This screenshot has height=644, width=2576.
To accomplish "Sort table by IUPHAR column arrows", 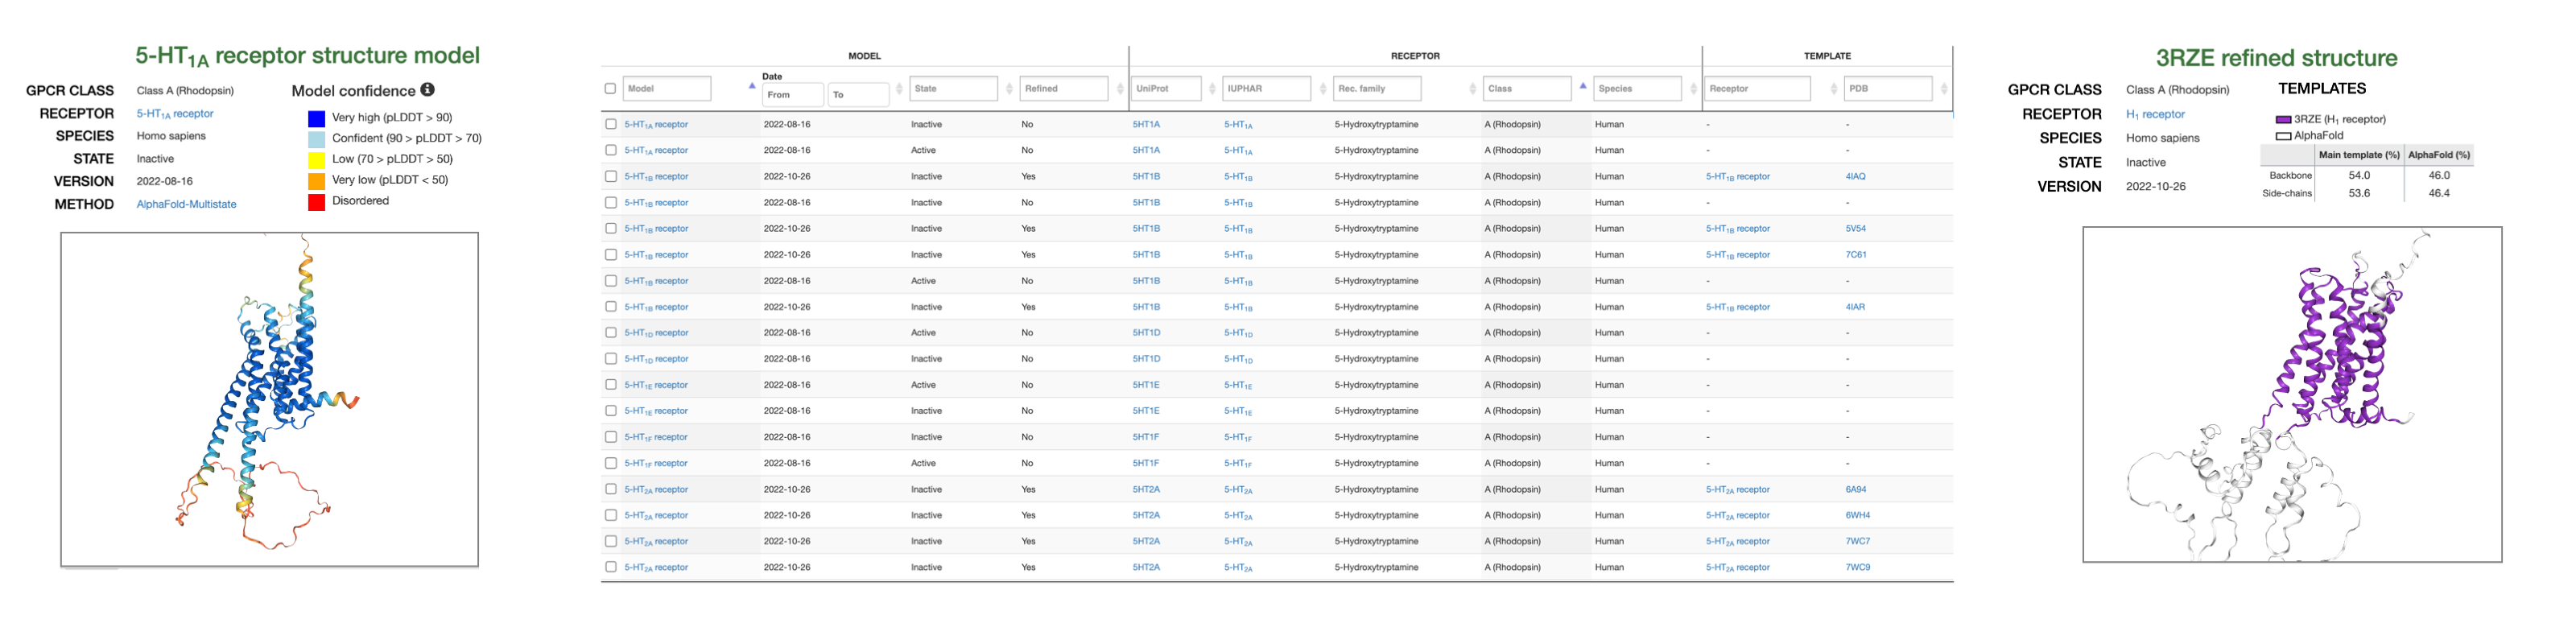I will pyautogui.click(x=1322, y=89).
